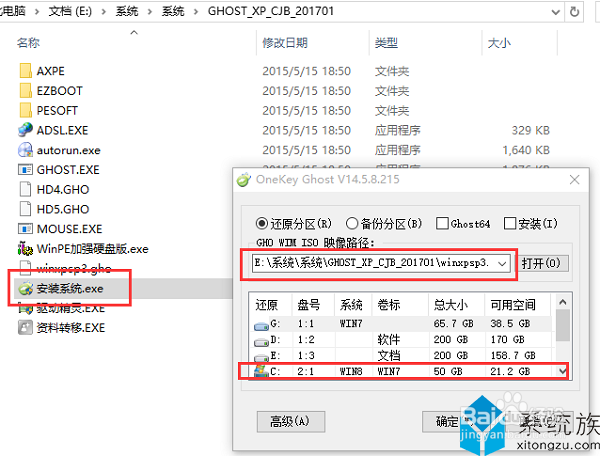The image size is (600, 456).
Task: Select the 还原分区(R) radio button
Action: [261, 223]
